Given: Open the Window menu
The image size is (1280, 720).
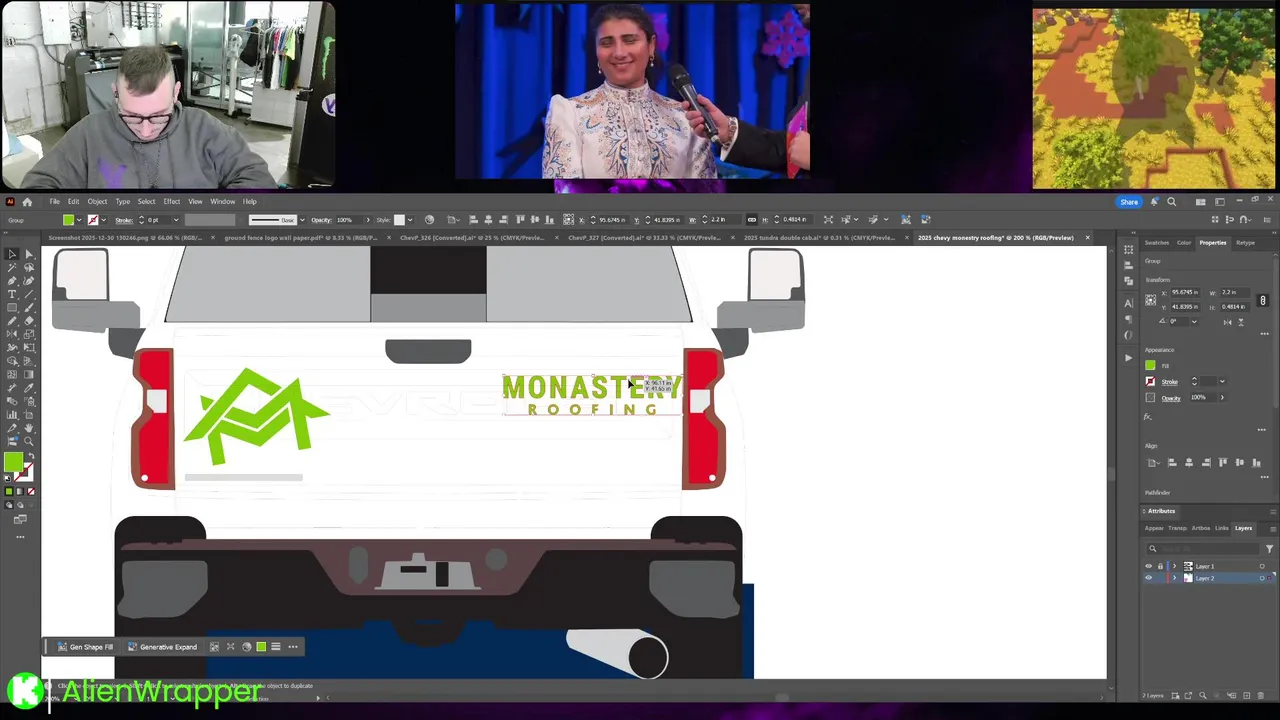Looking at the screenshot, I should 222,202.
